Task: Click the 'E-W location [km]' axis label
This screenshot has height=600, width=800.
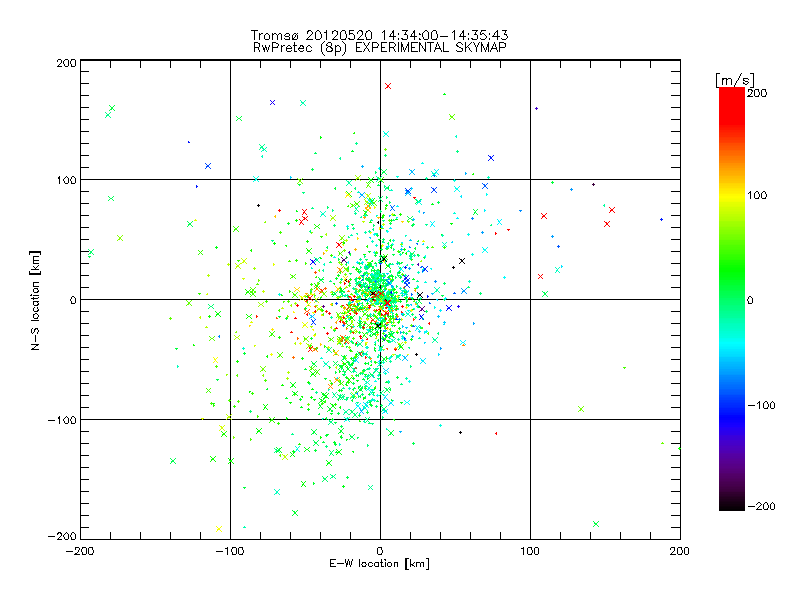Action: (379, 564)
